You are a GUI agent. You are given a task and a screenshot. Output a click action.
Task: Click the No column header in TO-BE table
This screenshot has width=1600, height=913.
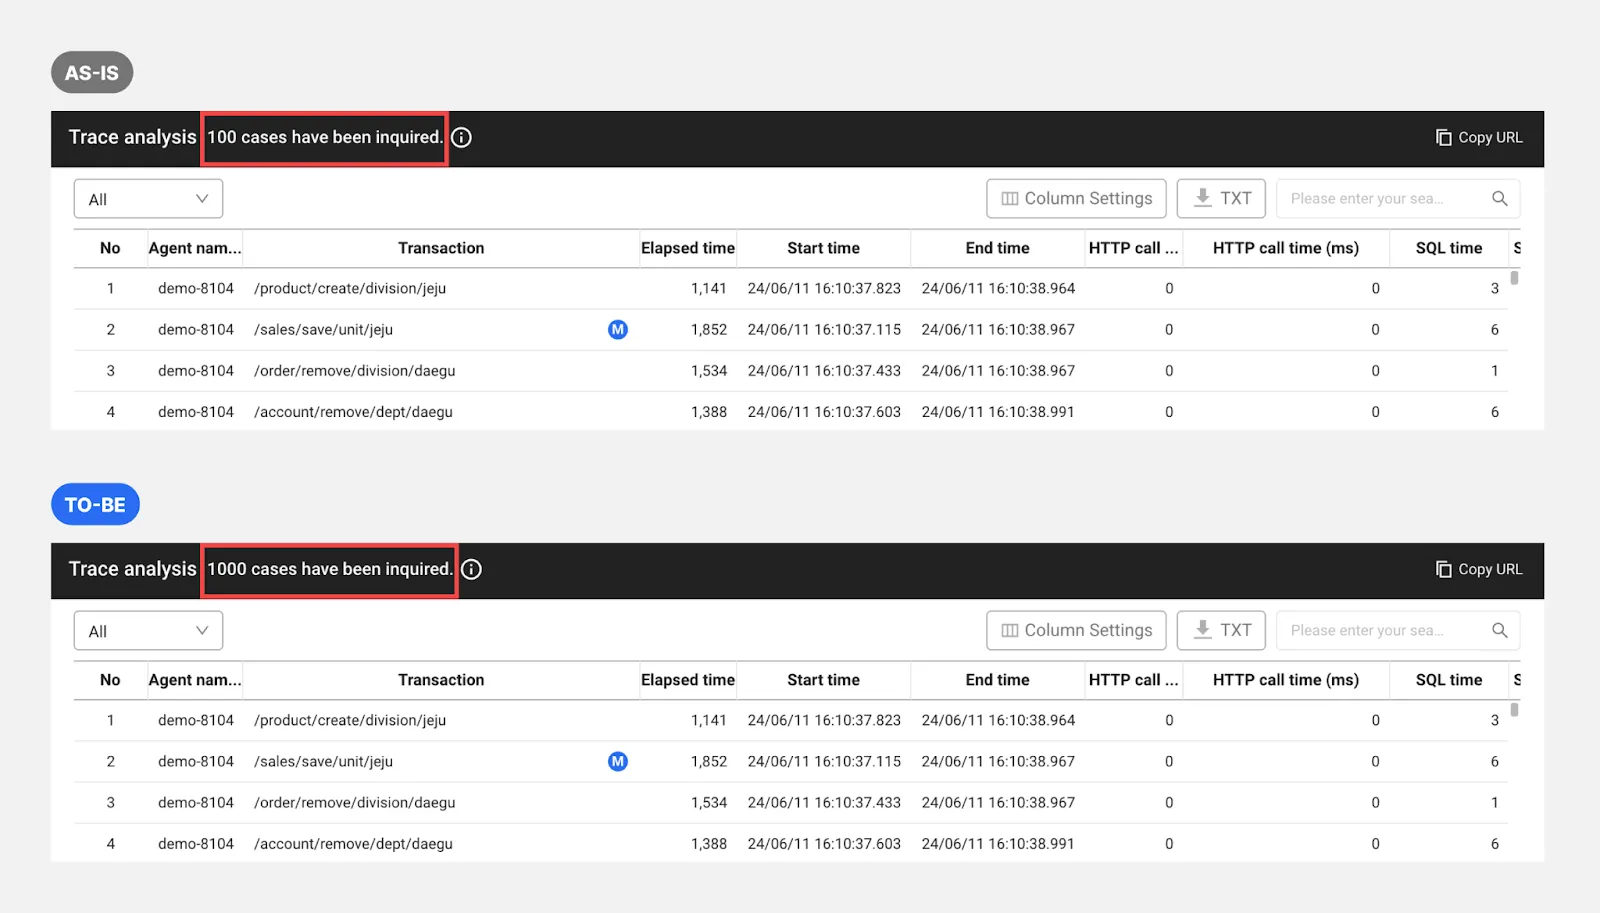click(110, 680)
